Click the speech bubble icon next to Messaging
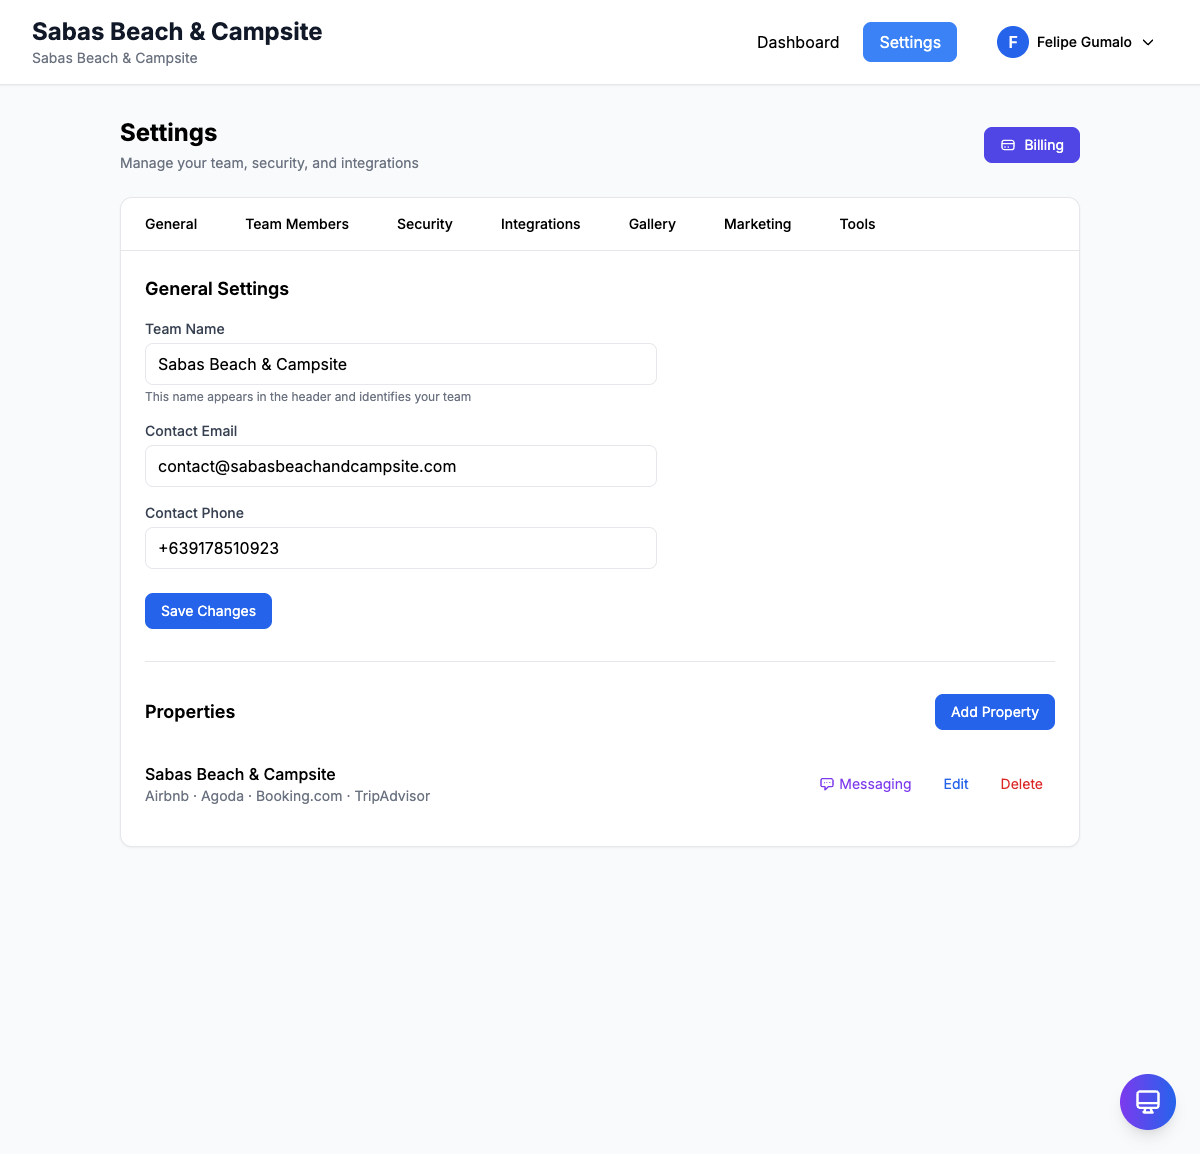This screenshot has width=1200, height=1154. click(x=826, y=784)
